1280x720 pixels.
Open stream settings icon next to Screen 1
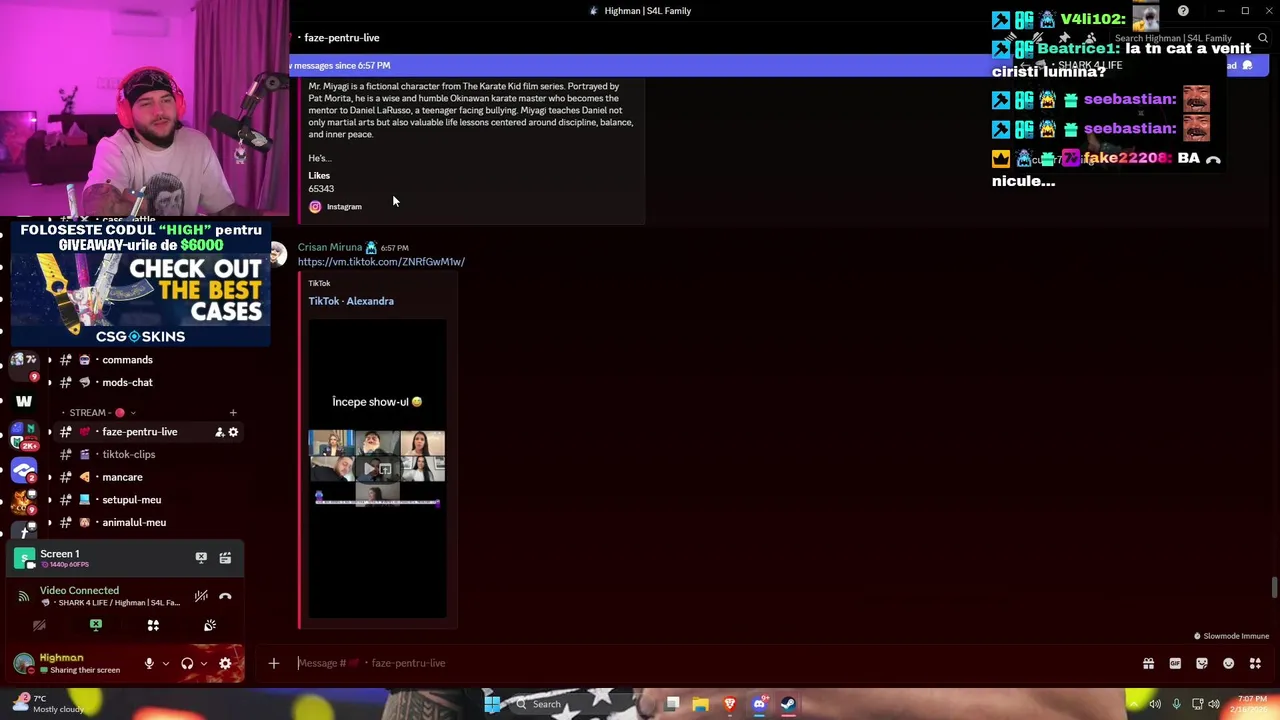(x=225, y=558)
